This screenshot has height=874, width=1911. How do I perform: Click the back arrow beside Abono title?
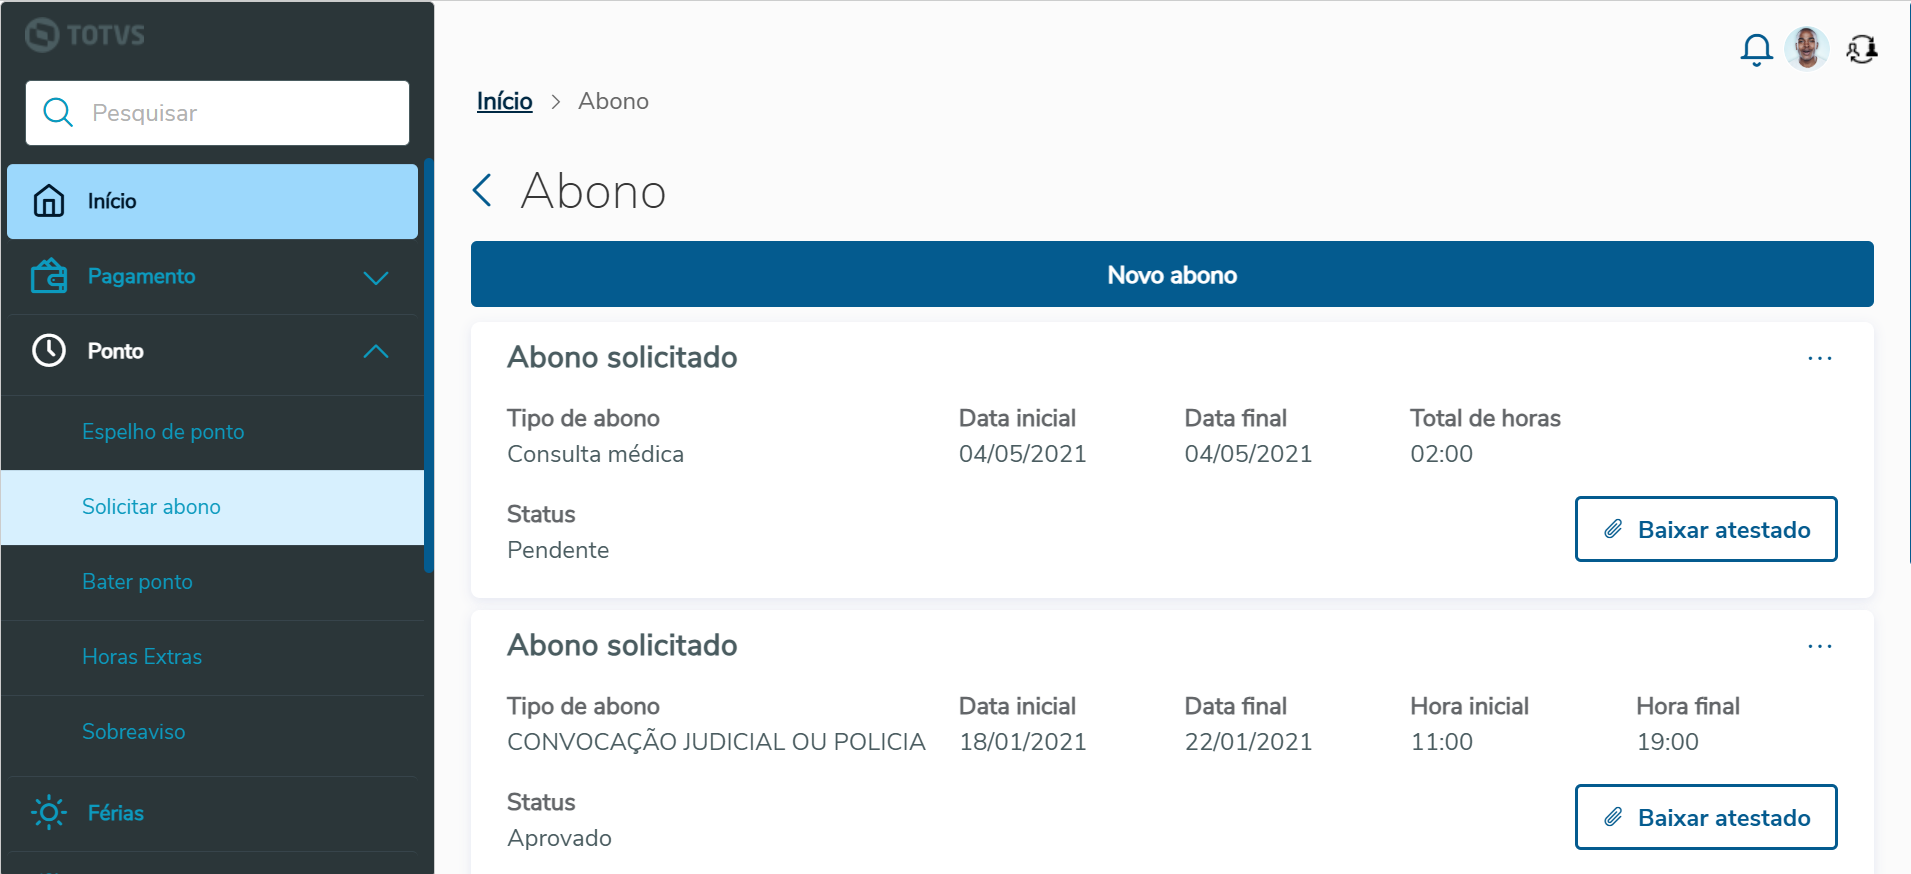(x=483, y=190)
